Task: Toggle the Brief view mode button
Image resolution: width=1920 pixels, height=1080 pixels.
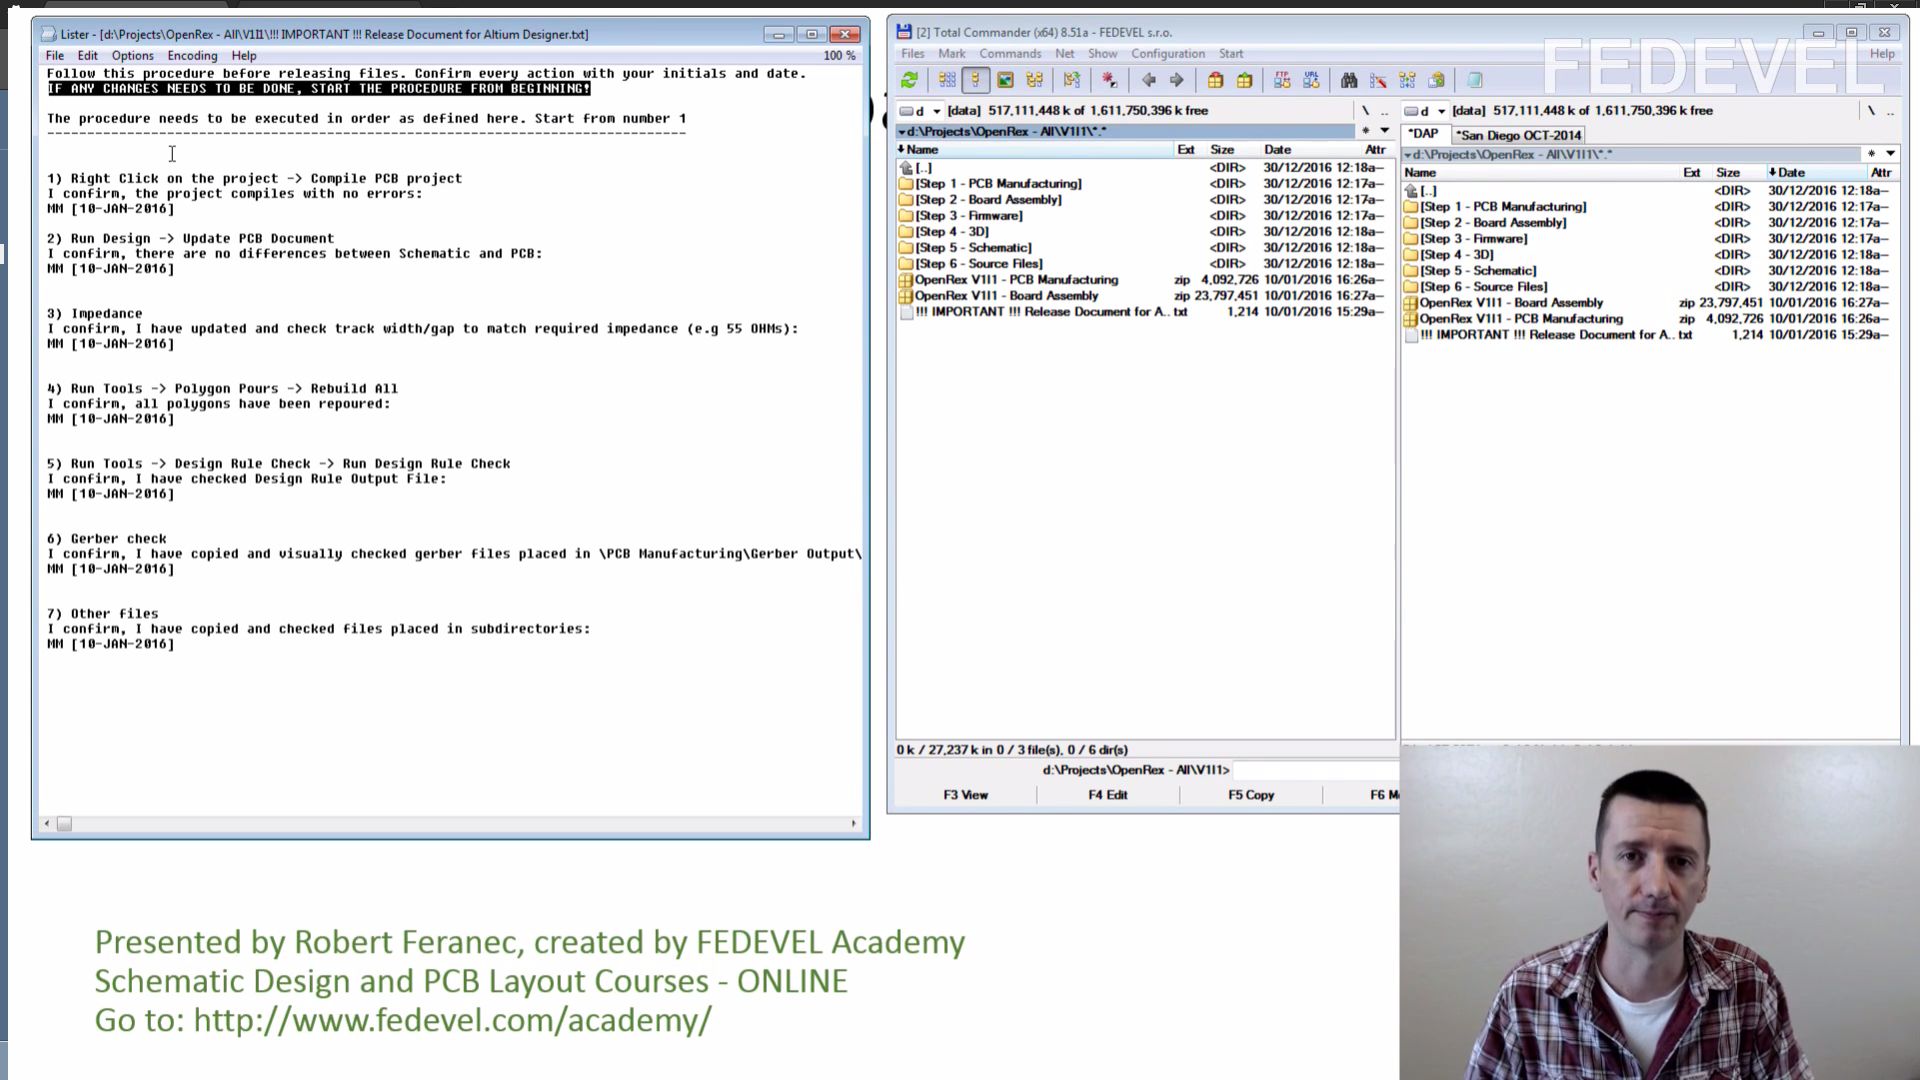Action: tap(946, 80)
